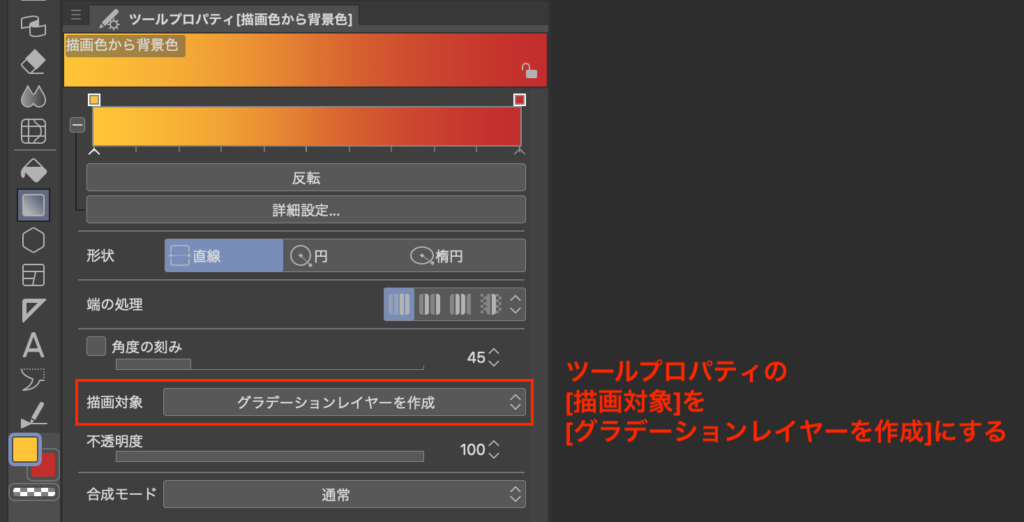Click the editable gradient bar

(307, 126)
